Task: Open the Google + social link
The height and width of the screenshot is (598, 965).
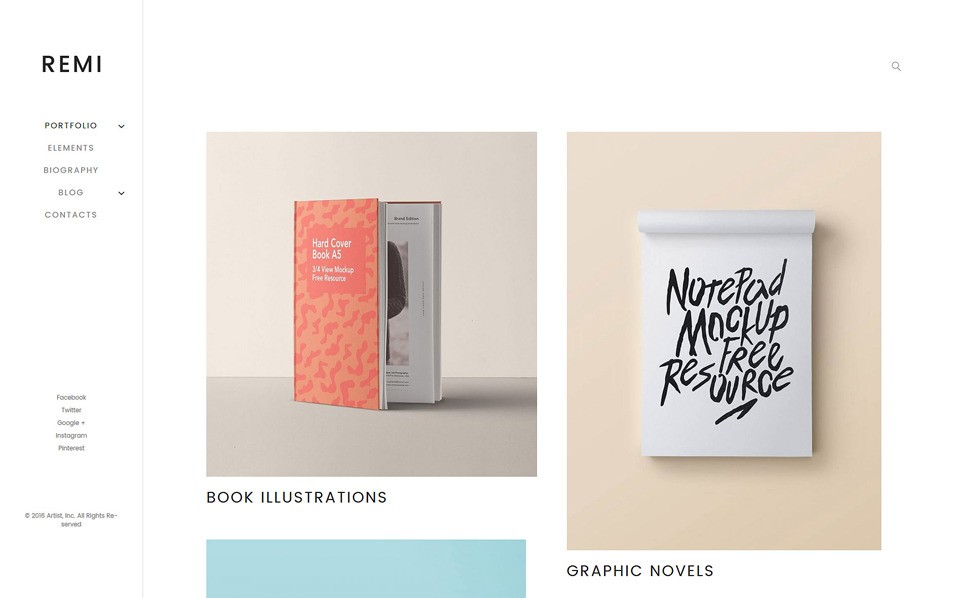Action: (71, 423)
